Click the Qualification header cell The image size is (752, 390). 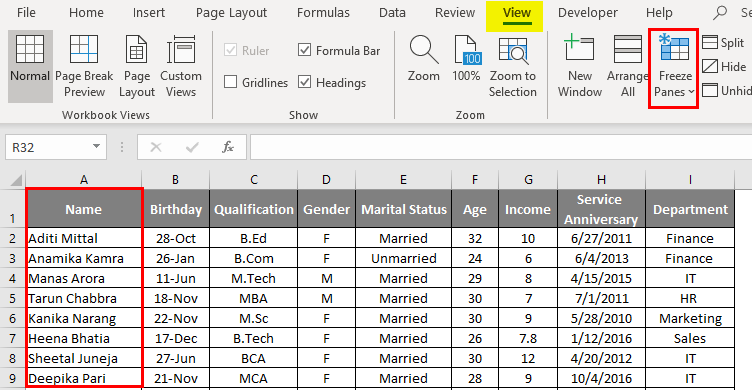click(254, 209)
